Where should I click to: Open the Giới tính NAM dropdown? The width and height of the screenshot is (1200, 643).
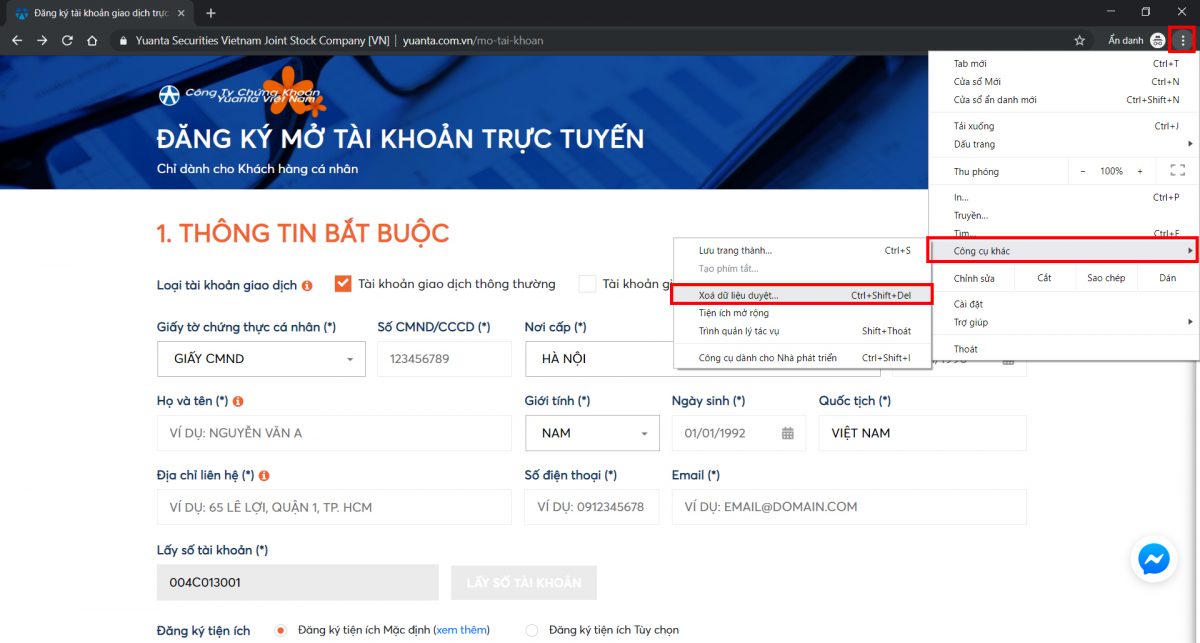click(x=643, y=433)
